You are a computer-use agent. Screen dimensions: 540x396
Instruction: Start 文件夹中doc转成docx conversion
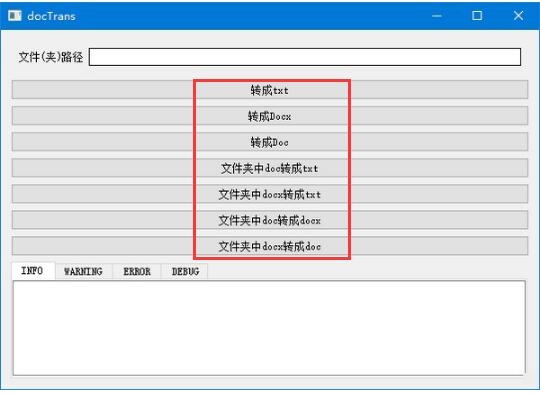270,220
